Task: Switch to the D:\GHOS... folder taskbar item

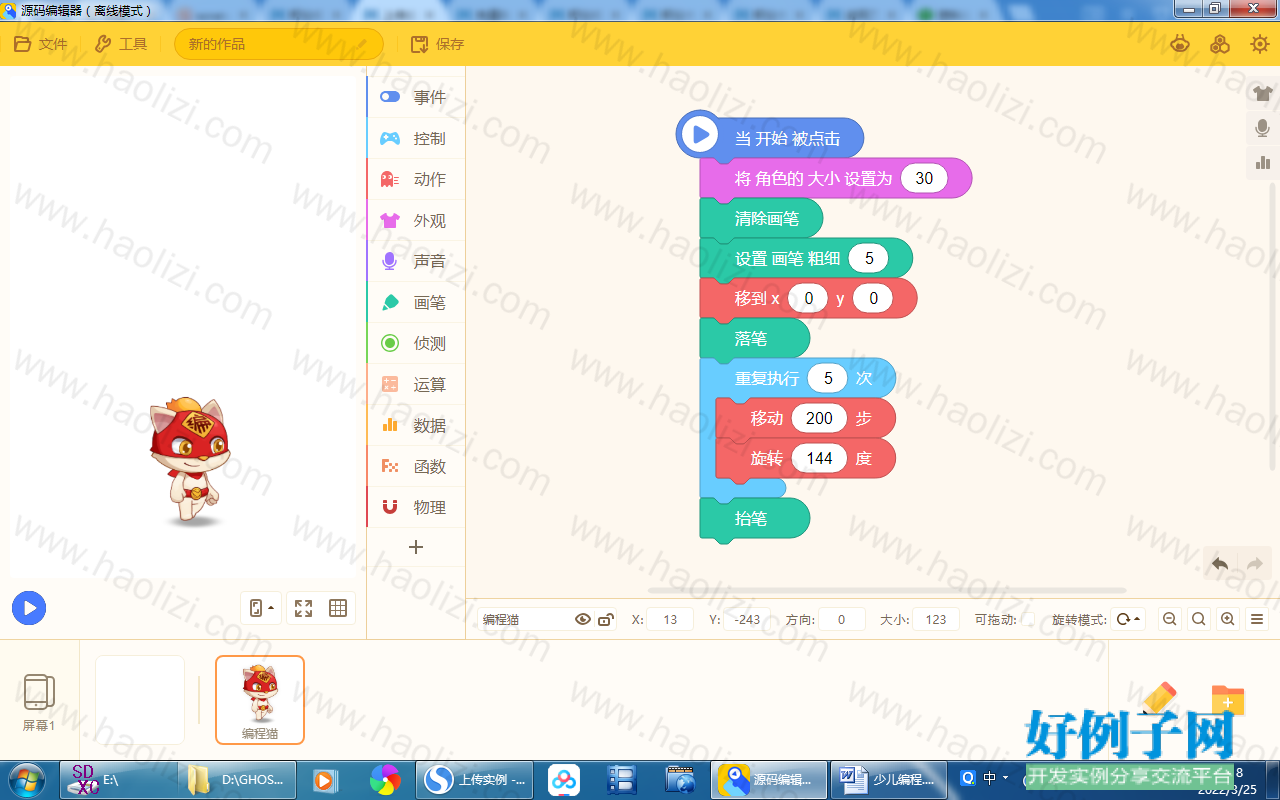Action: click(237, 779)
